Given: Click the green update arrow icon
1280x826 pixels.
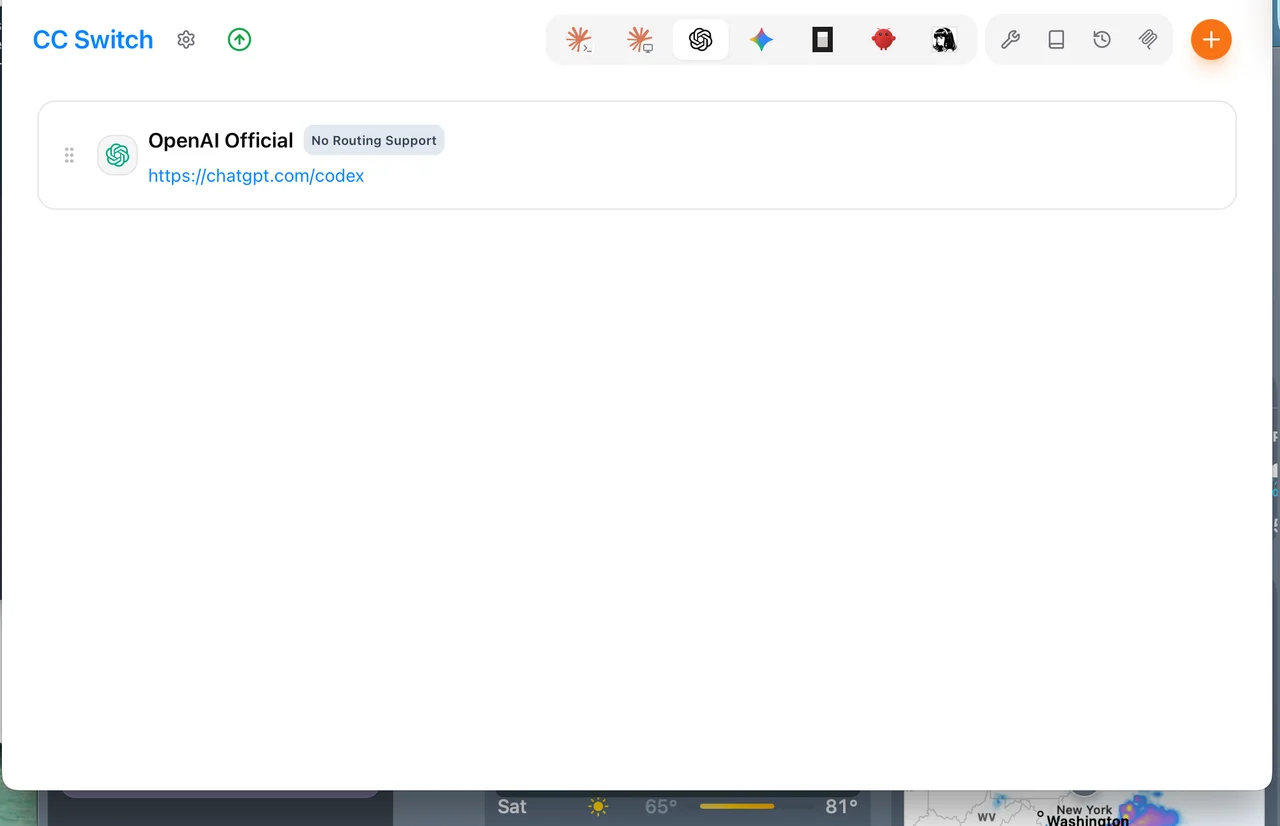Looking at the screenshot, I should pyautogui.click(x=239, y=40).
